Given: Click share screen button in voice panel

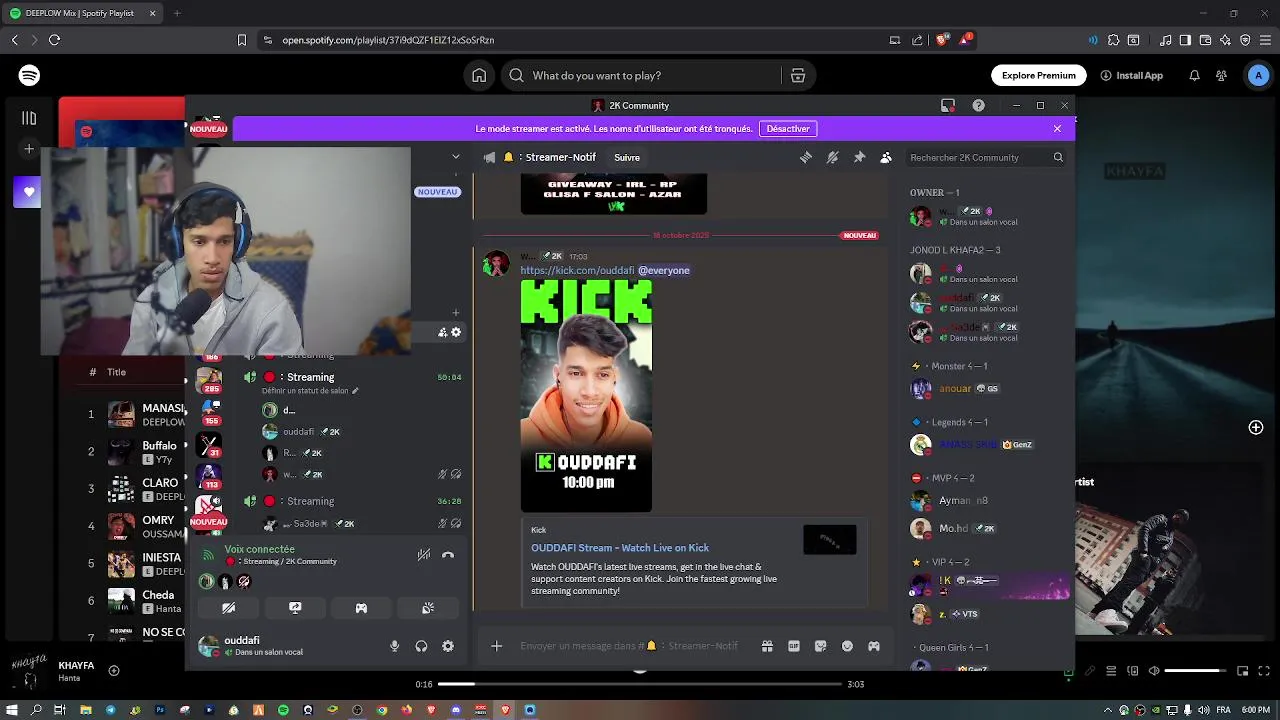Looking at the screenshot, I should coord(295,607).
